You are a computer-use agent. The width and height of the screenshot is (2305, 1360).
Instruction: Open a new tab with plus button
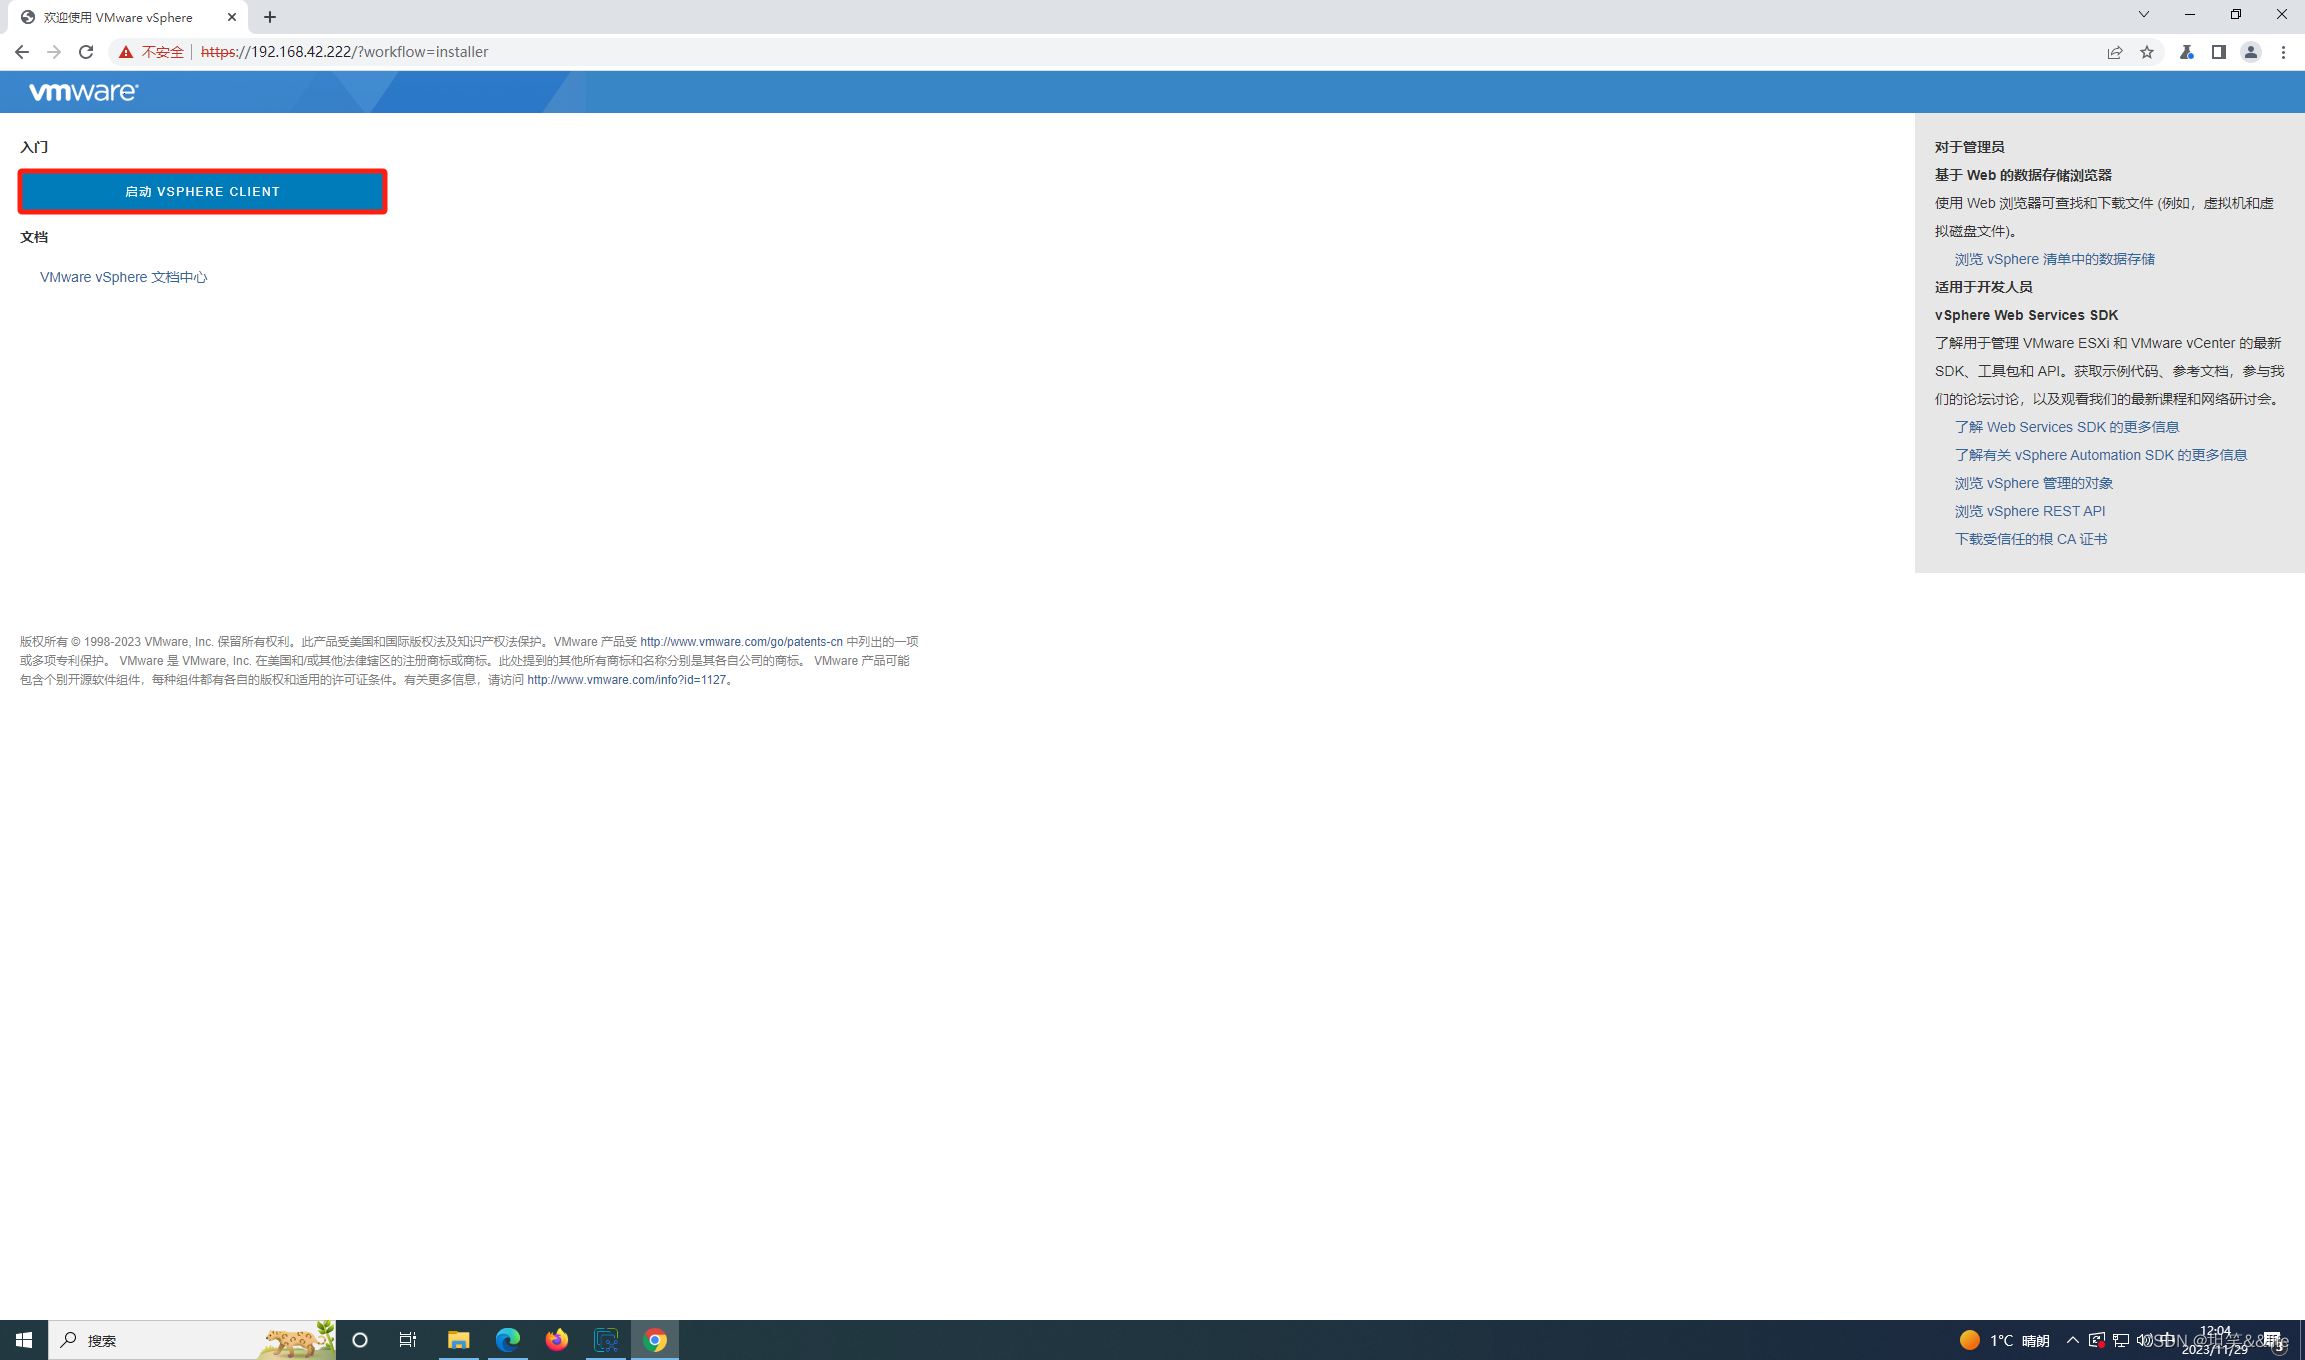(x=270, y=17)
